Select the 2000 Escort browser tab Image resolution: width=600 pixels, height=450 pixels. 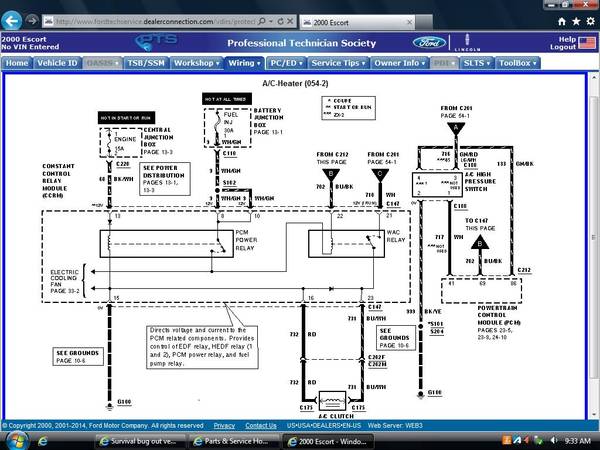(357, 22)
